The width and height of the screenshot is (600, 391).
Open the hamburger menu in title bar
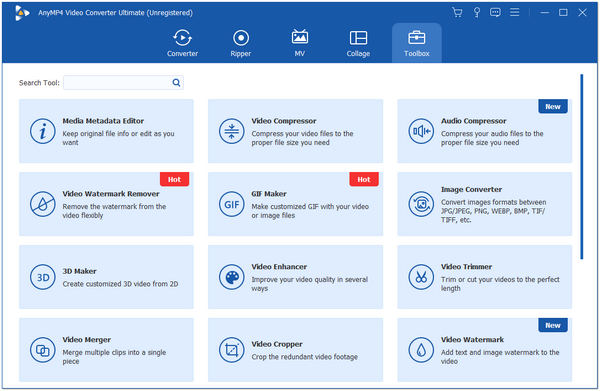click(x=515, y=13)
